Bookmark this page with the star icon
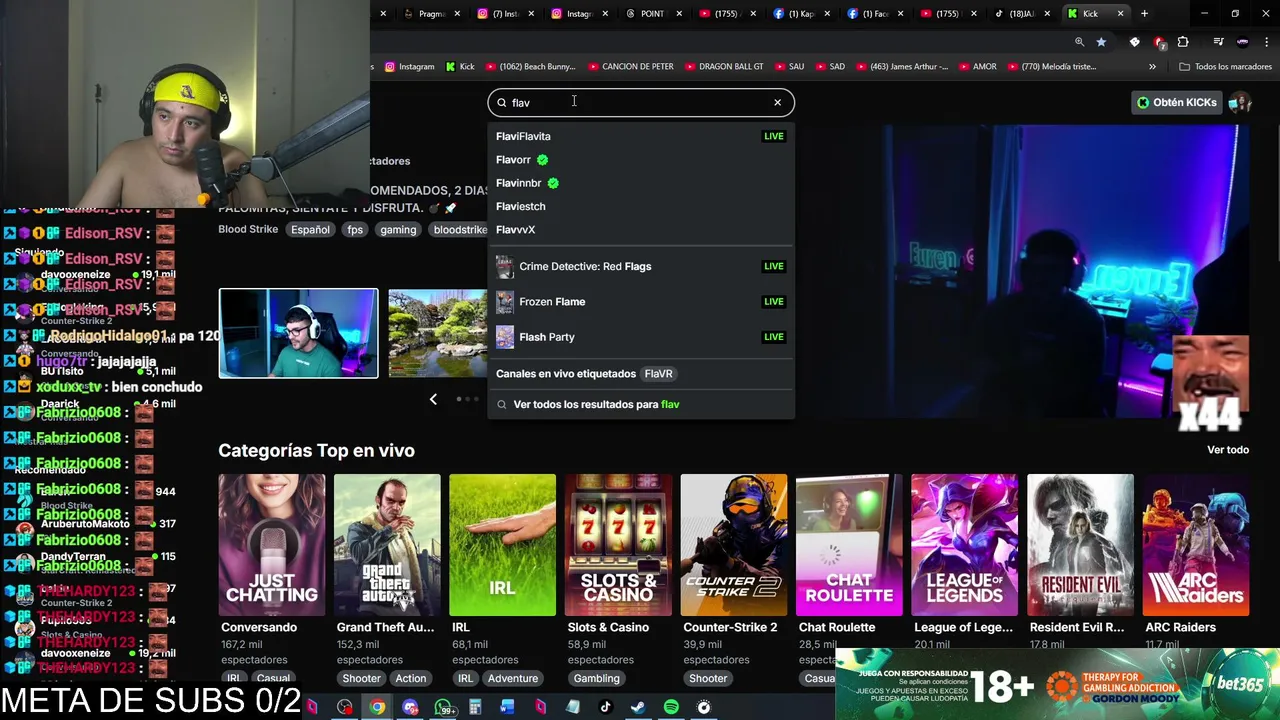 click(x=1101, y=42)
